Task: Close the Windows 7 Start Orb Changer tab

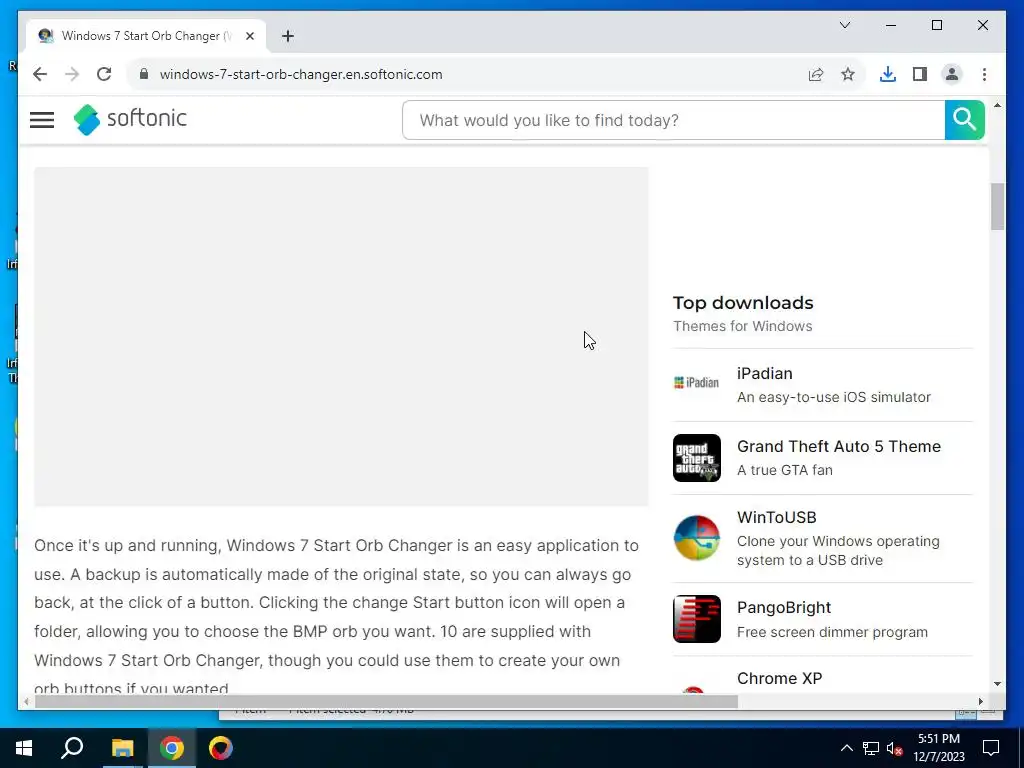Action: pyautogui.click(x=250, y=36)
